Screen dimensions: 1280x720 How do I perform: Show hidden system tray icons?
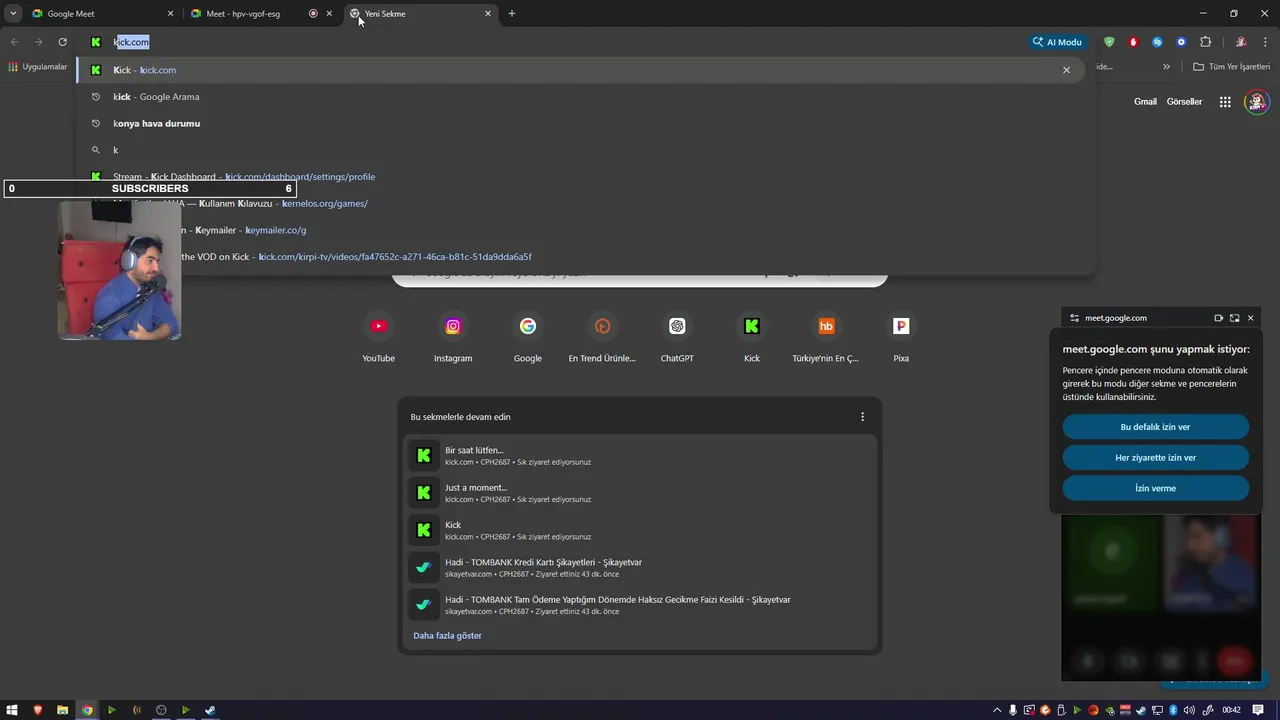pyautogui.click(x=998, y=710)
